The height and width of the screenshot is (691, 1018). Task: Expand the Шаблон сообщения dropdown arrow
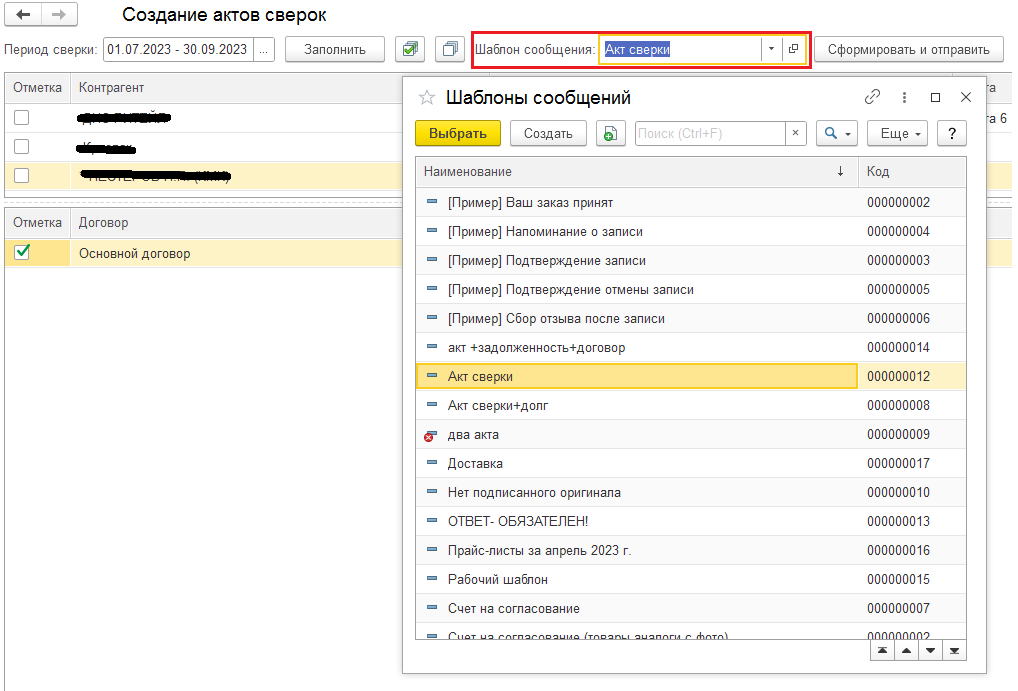771,49
